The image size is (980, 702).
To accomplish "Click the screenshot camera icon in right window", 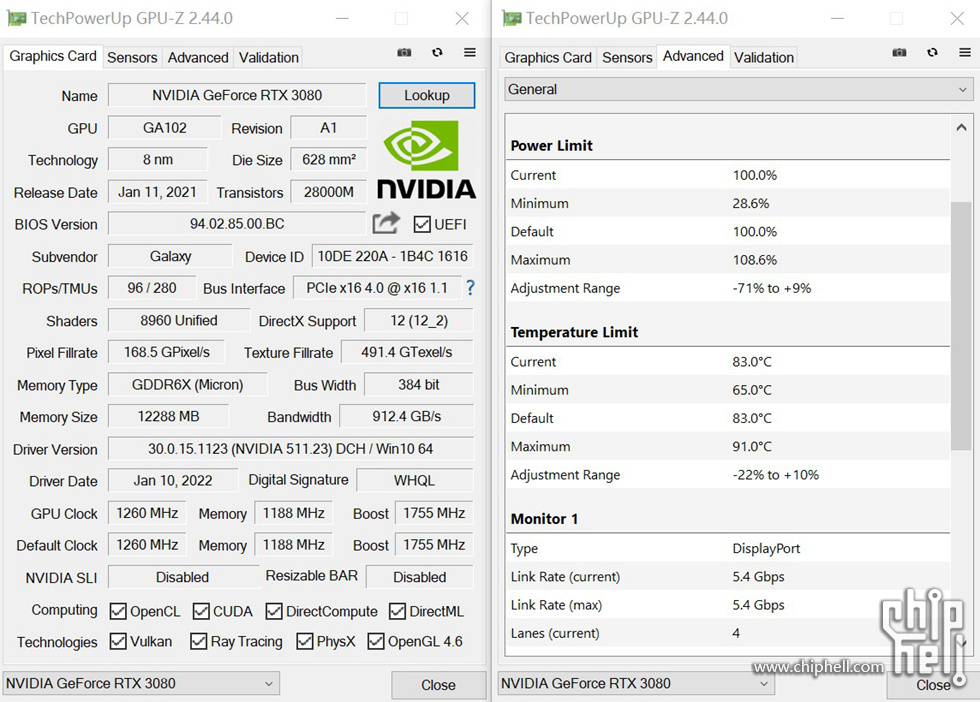I will [899, 53].
